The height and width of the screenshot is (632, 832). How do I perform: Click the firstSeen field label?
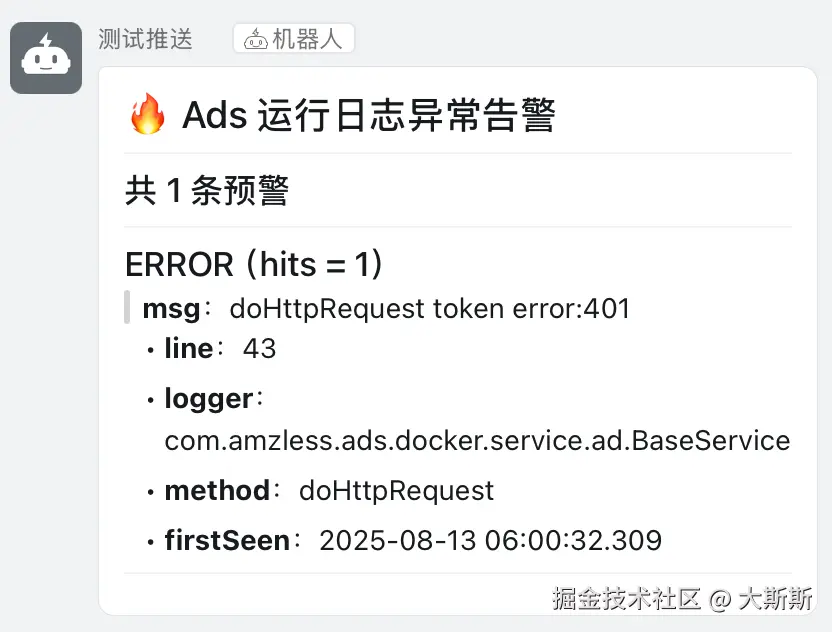226,541
